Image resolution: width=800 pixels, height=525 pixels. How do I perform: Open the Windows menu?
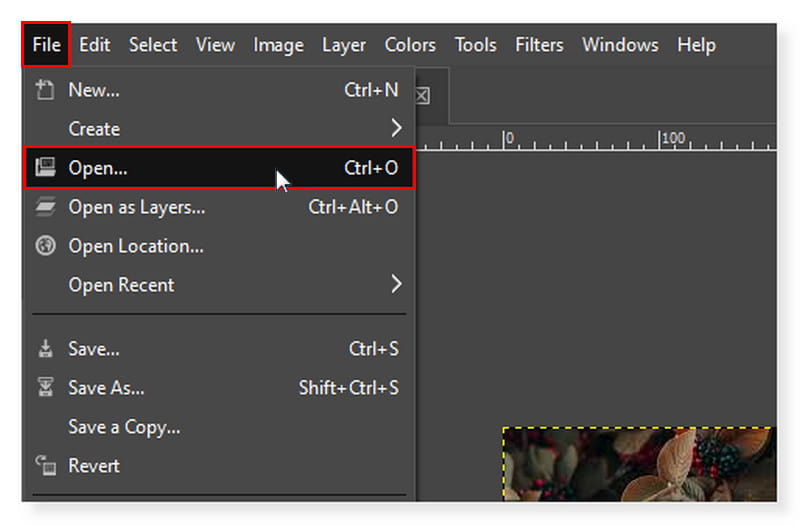(620, 45)
